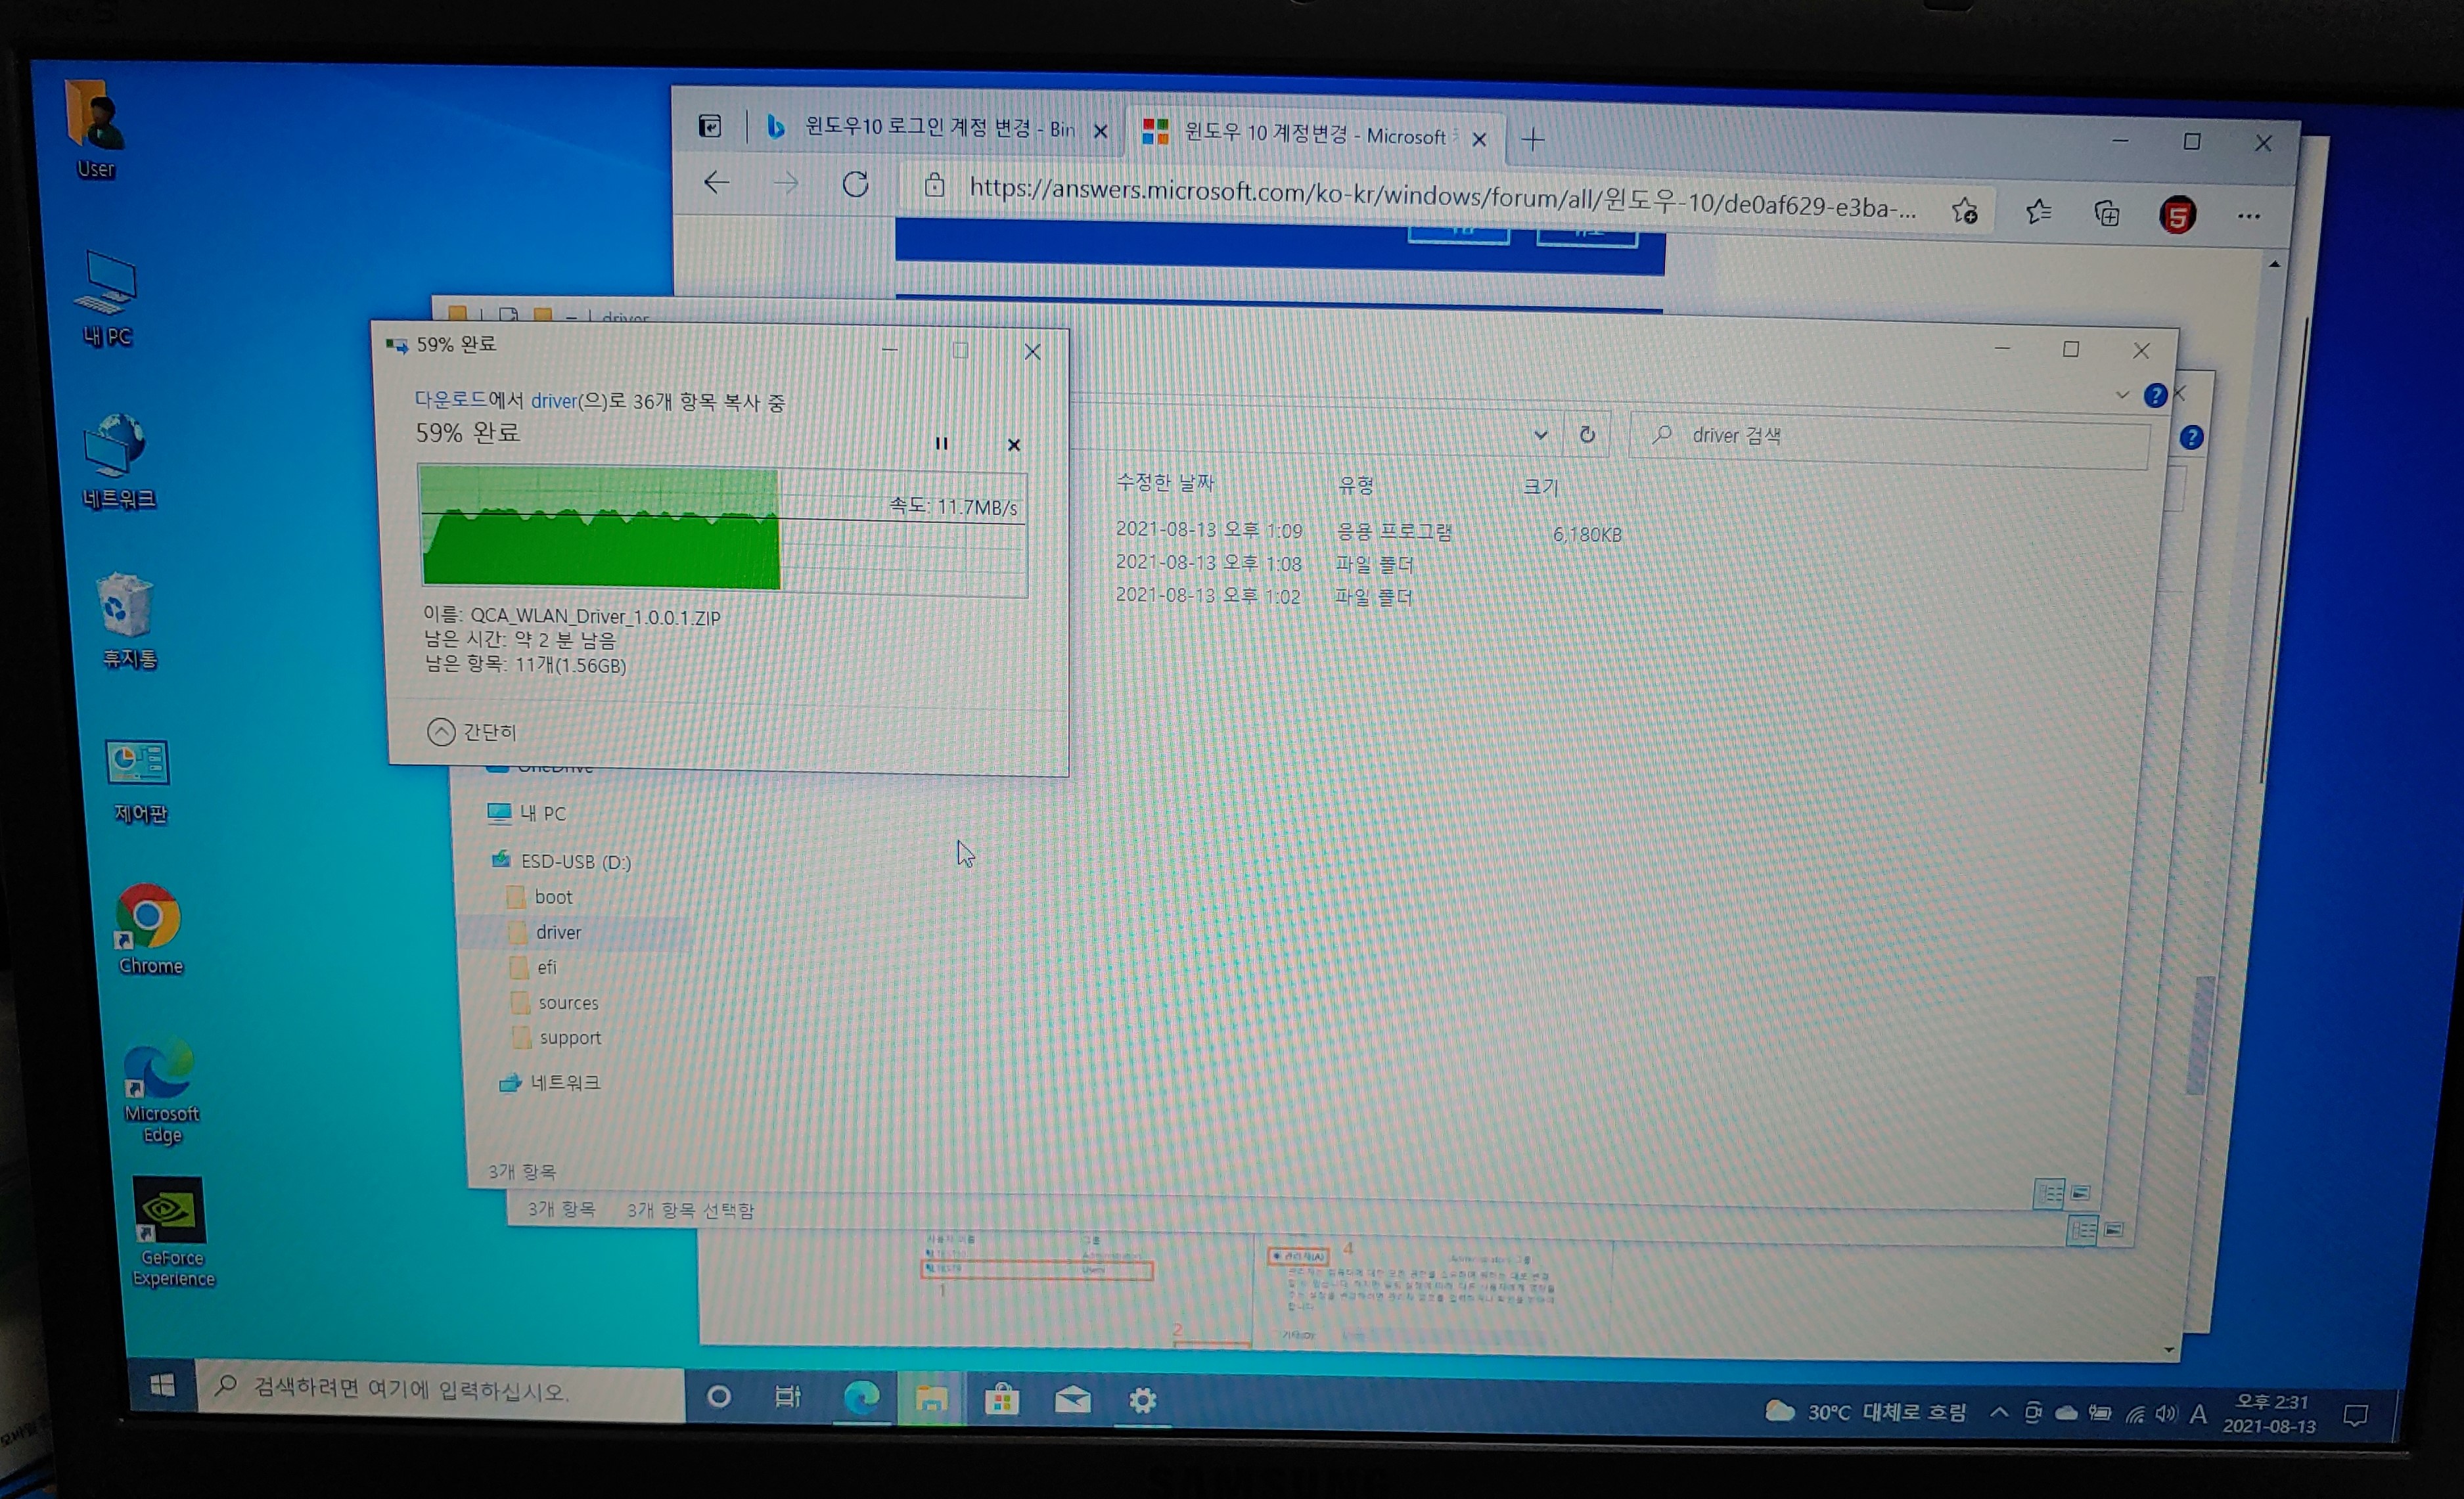Show hidden tray icons chevron
The width and height of the screenshot is (2464, 1499).
click(1998, 1412)
